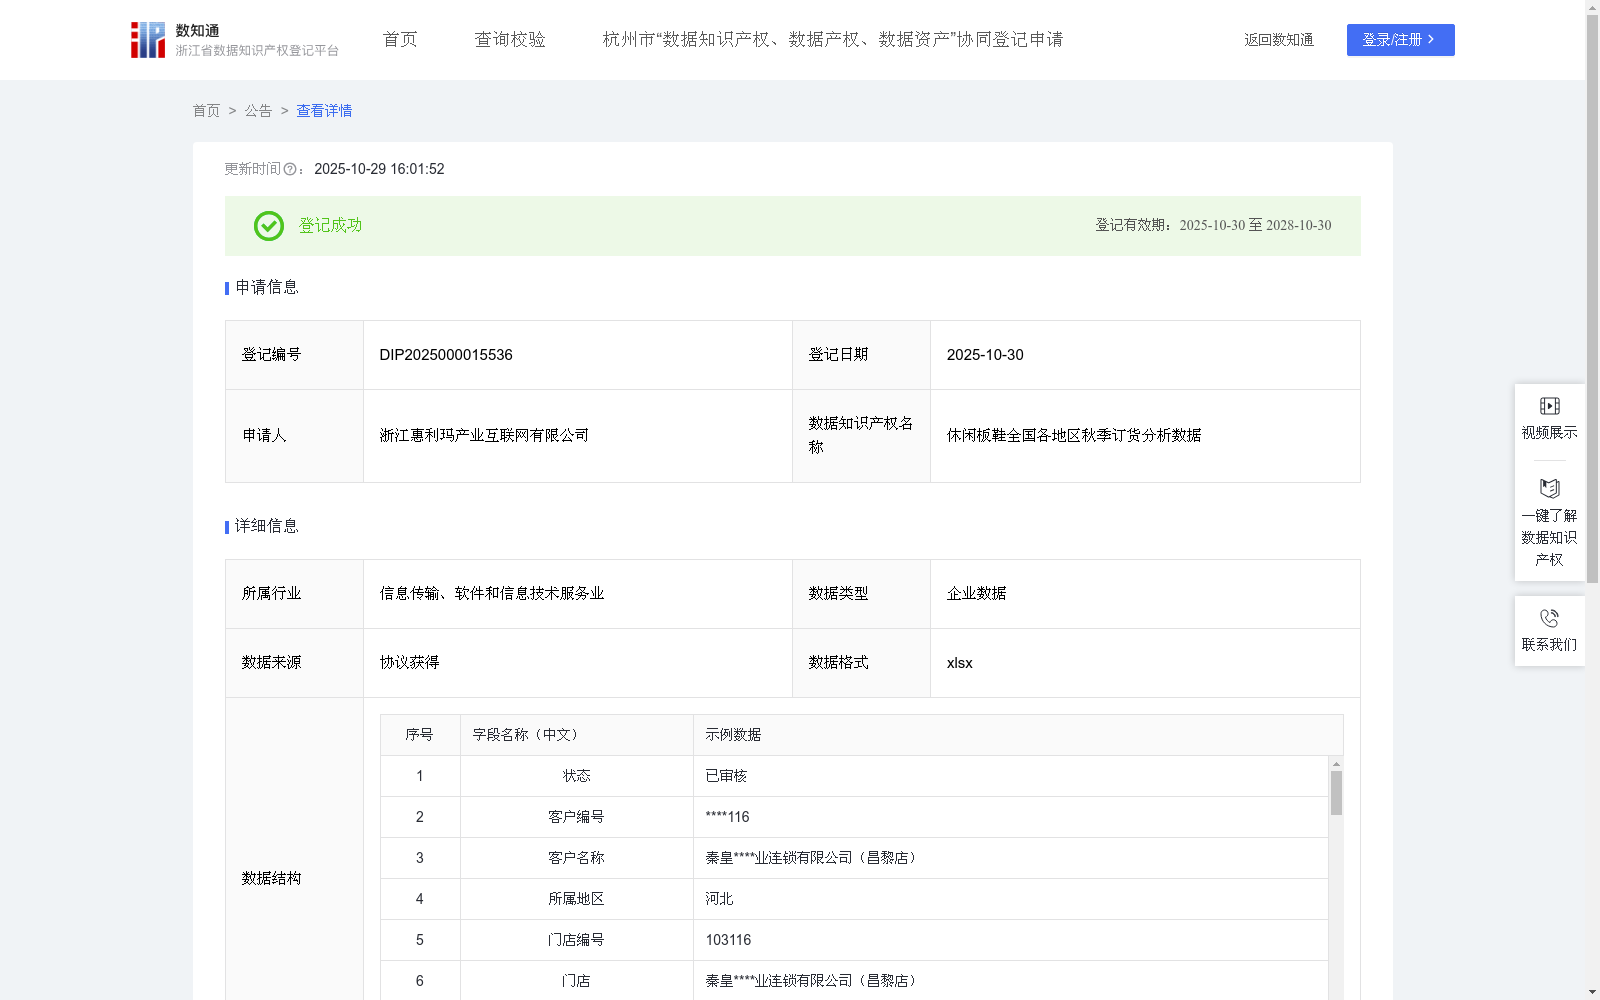Go to 首页 in top navigation
Image resolution: width=1600 pixels, height=1000 pixels.
[400, 40]
